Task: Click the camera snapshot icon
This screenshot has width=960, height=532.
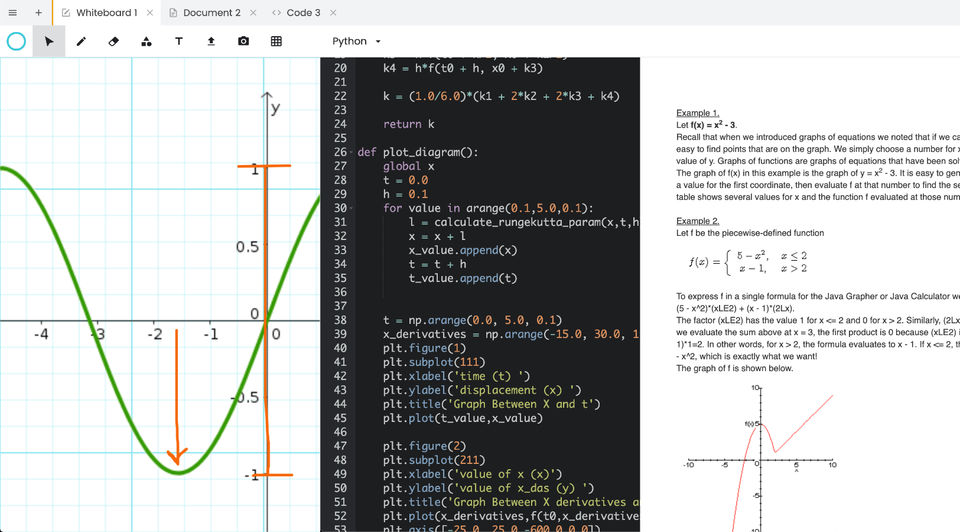Action: tap(244, 41)
